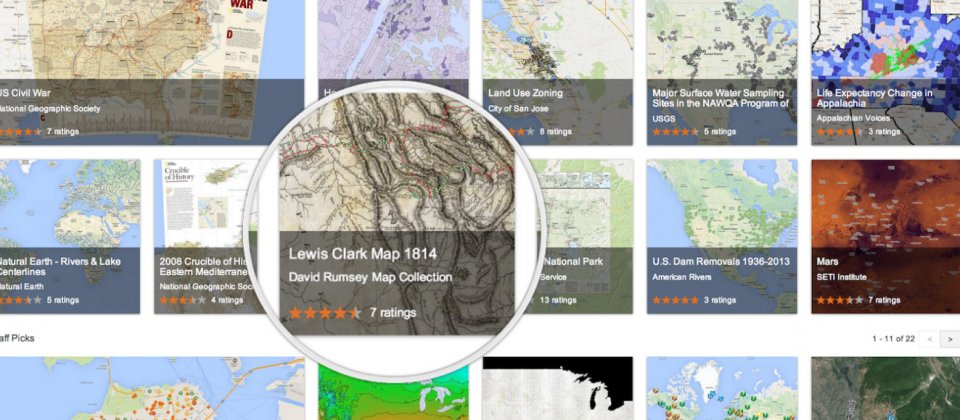Click star rating on U.S. Dam Removals
The height and width of the screenshot is (420, 960).
(675, 300)
